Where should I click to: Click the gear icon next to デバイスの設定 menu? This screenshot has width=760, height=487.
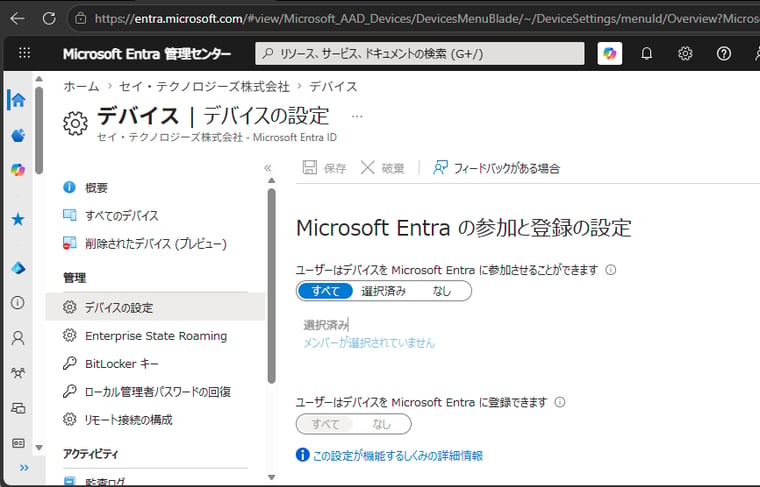pyautogui.click(x=70, y=307)
